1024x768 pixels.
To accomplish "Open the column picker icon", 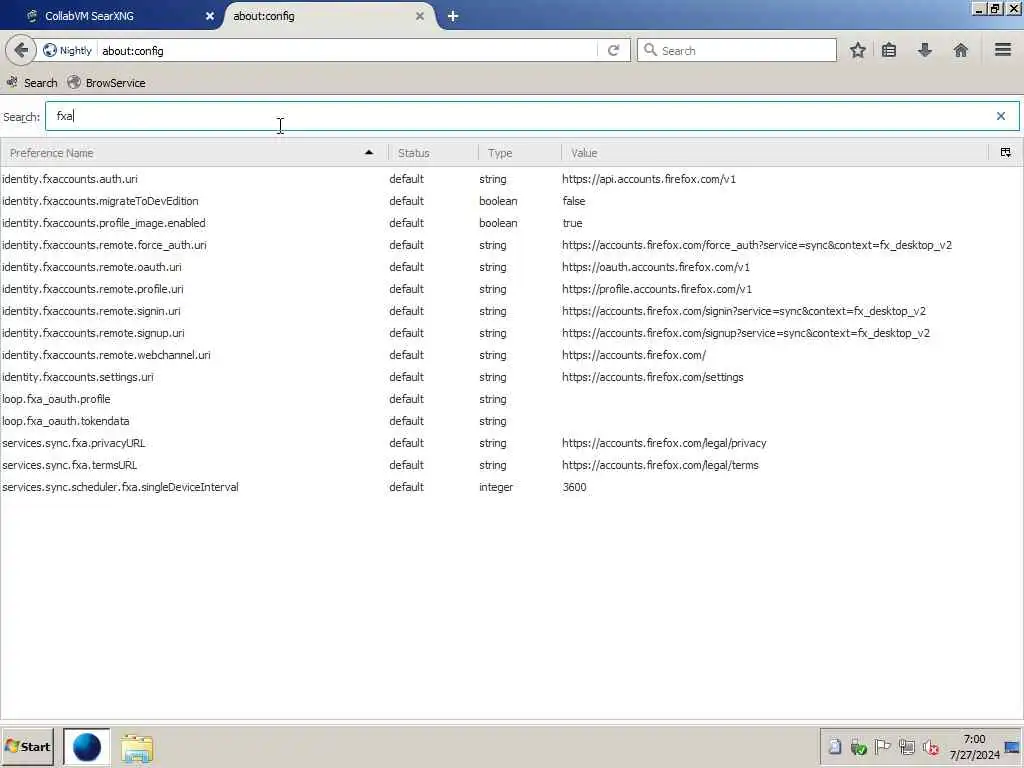I will 1006,153.
